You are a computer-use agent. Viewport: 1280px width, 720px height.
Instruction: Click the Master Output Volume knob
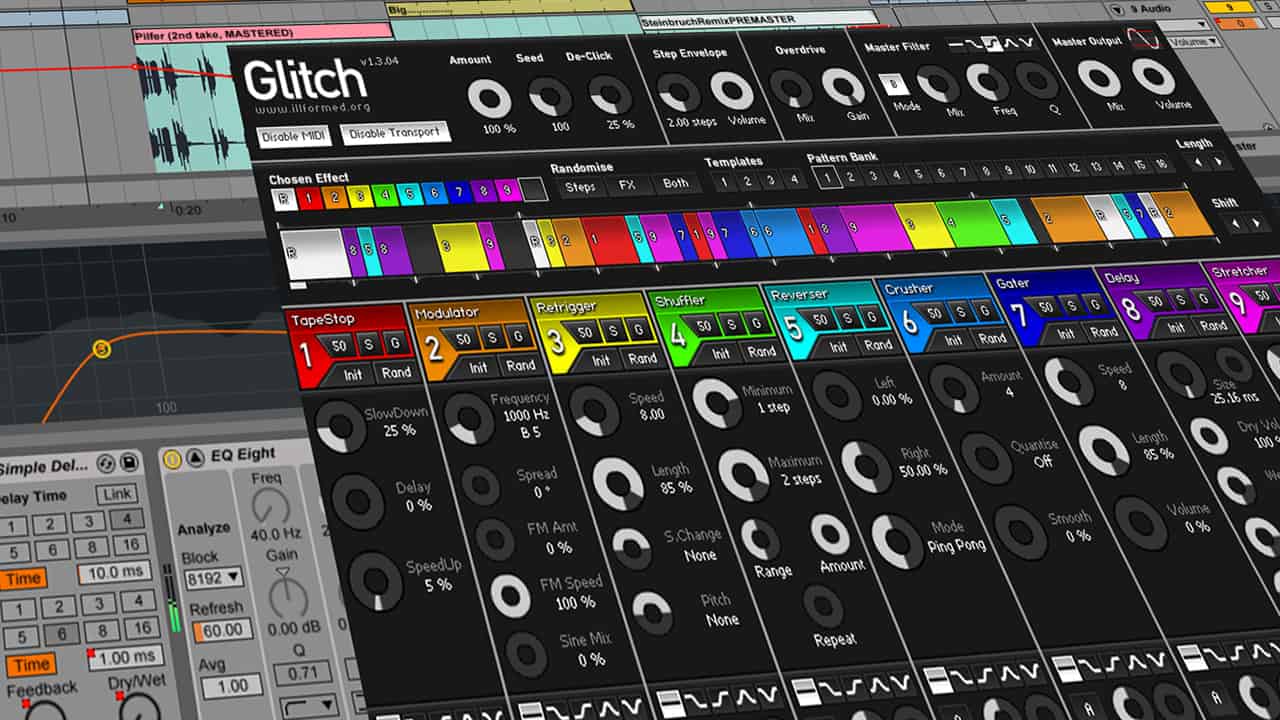[x=1154, y=77]
